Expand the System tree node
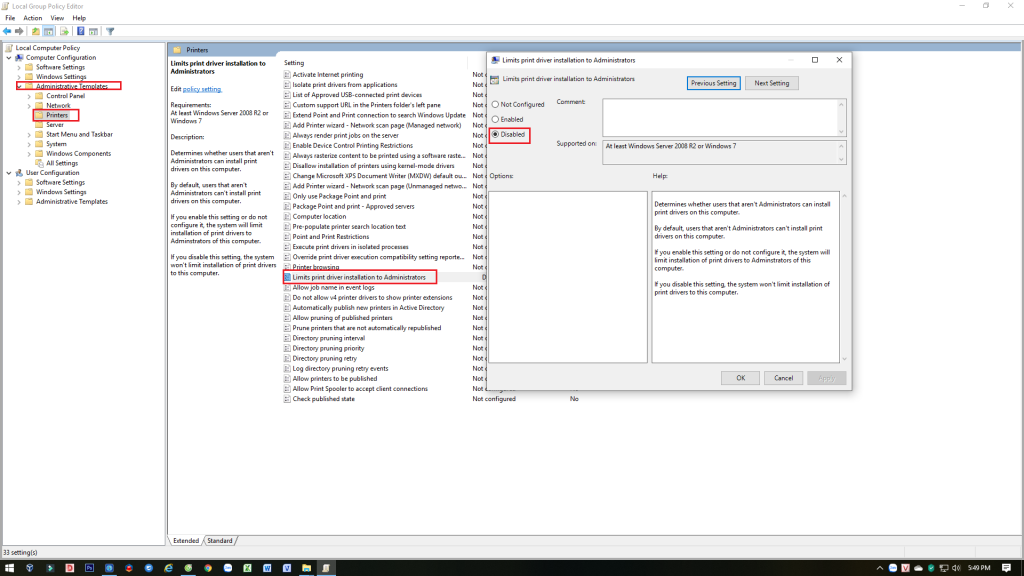This screenshot has width=1024, height=576. click(29, 144)
